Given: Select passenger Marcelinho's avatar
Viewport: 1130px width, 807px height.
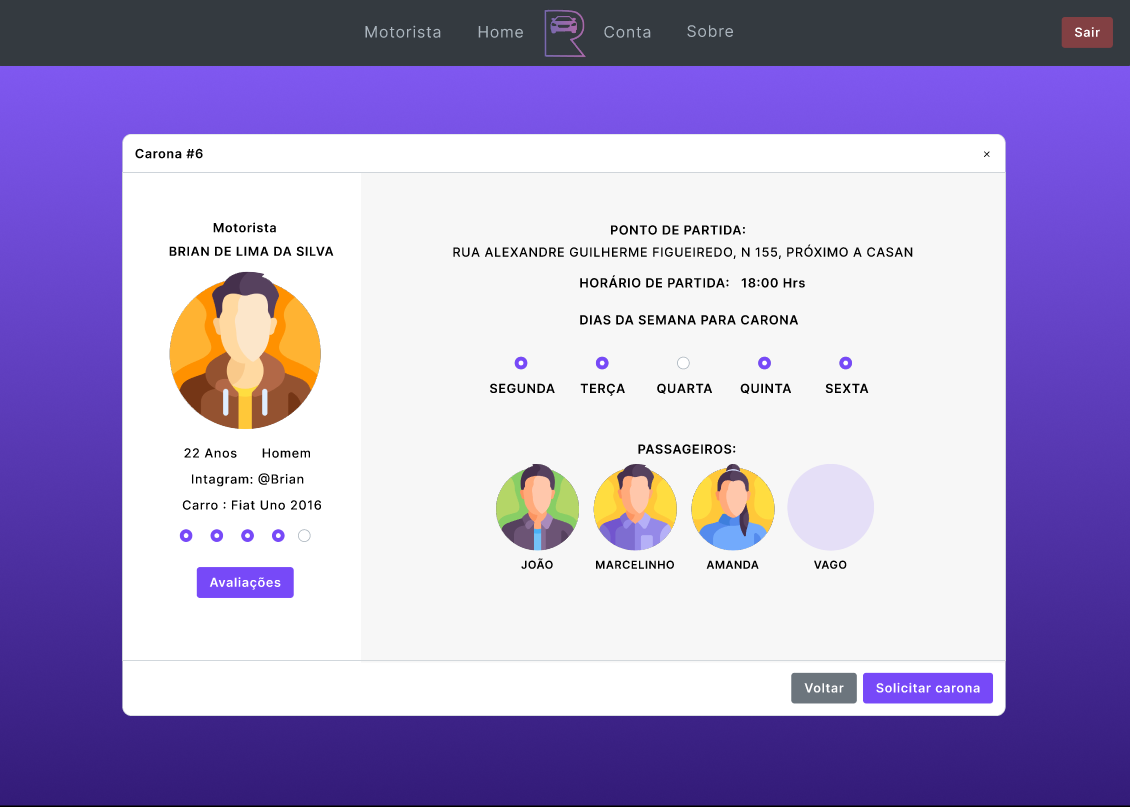Looking at the screenshot, I should point(635,508).
